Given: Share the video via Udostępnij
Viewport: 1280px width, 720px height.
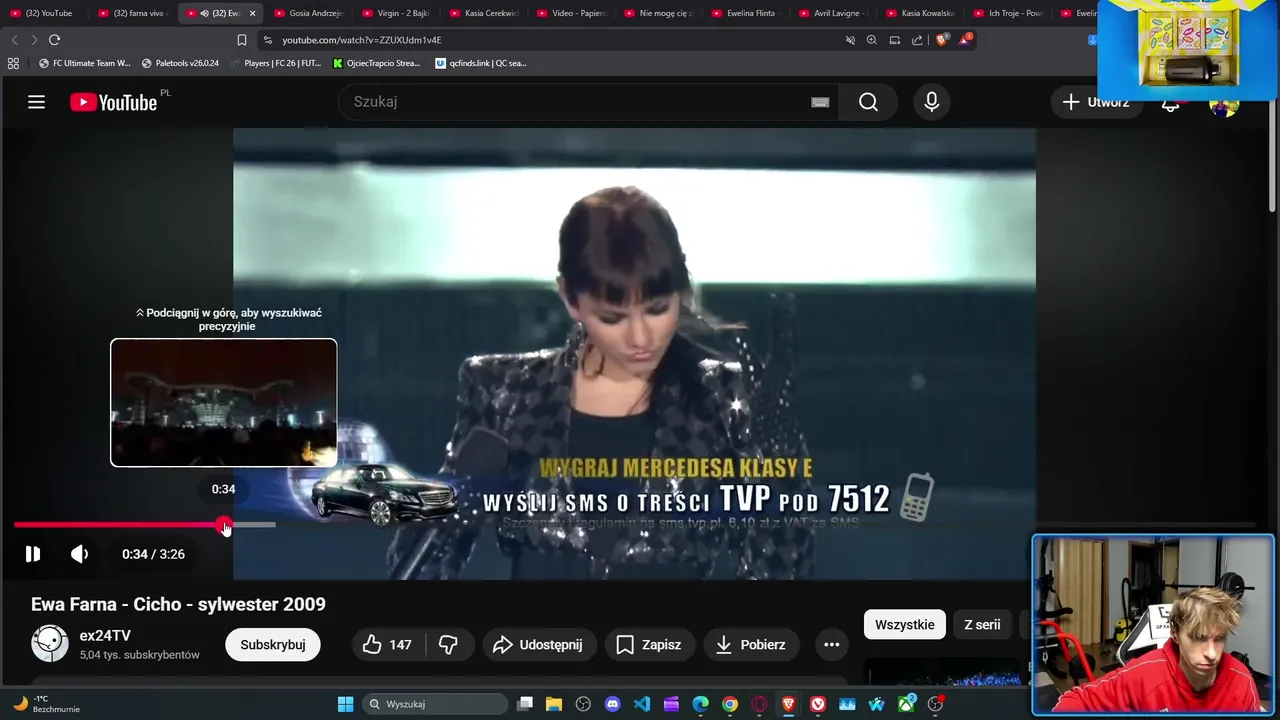Looking at the screenshot, I should (538, 645).
